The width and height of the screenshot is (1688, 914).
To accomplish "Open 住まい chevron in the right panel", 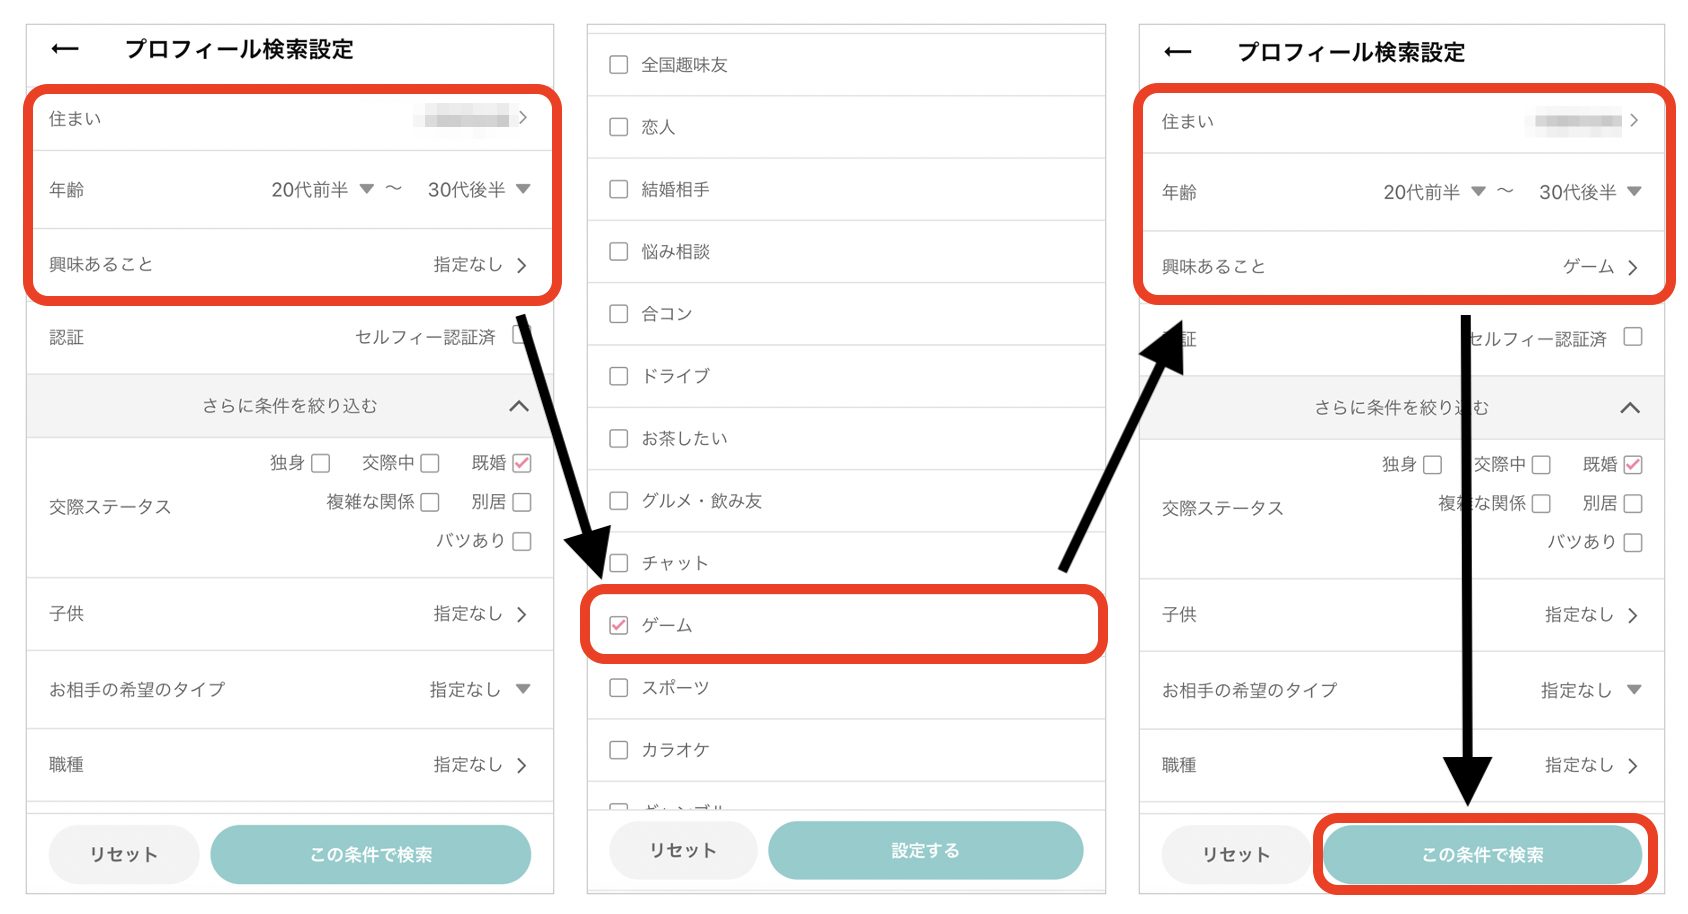I will (x=1633, y=121).
